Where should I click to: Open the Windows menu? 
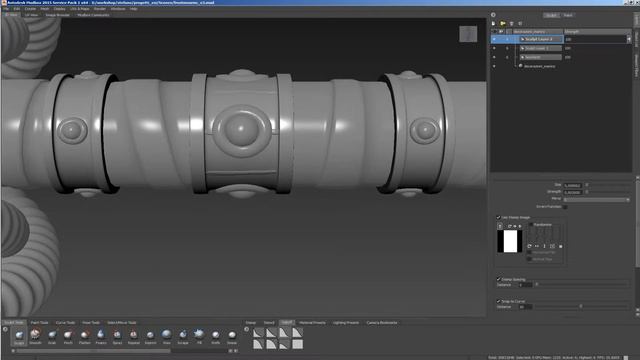coord(118,9)
